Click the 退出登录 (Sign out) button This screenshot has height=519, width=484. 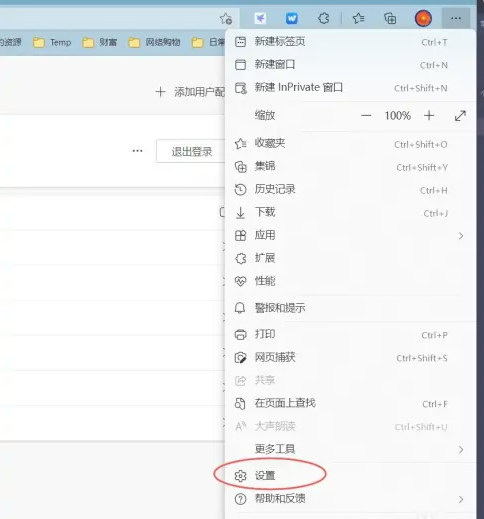(191, 152)
